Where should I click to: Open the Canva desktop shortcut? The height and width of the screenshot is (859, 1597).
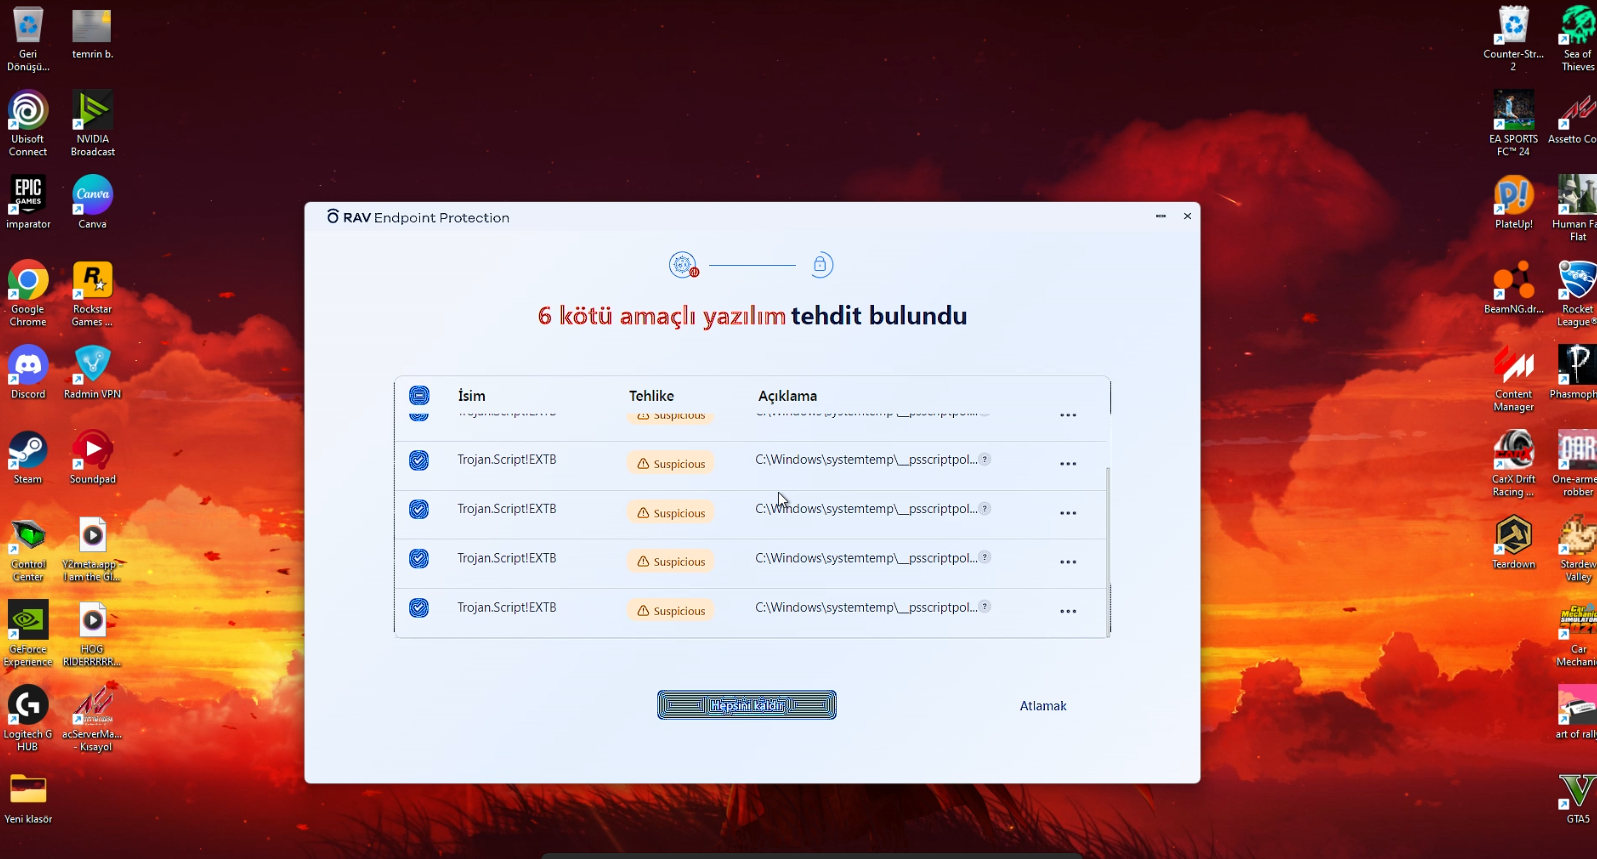tap(92, 203)
